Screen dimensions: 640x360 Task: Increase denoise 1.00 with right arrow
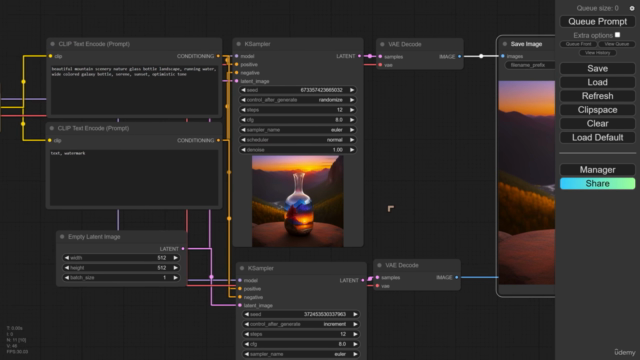point(352,150)
